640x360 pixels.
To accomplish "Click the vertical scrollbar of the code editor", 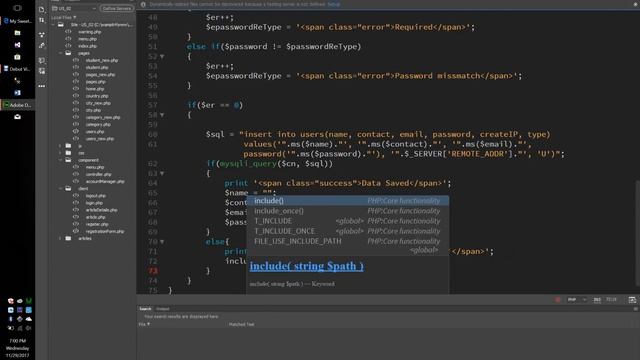I will click(x=637, y=233).
